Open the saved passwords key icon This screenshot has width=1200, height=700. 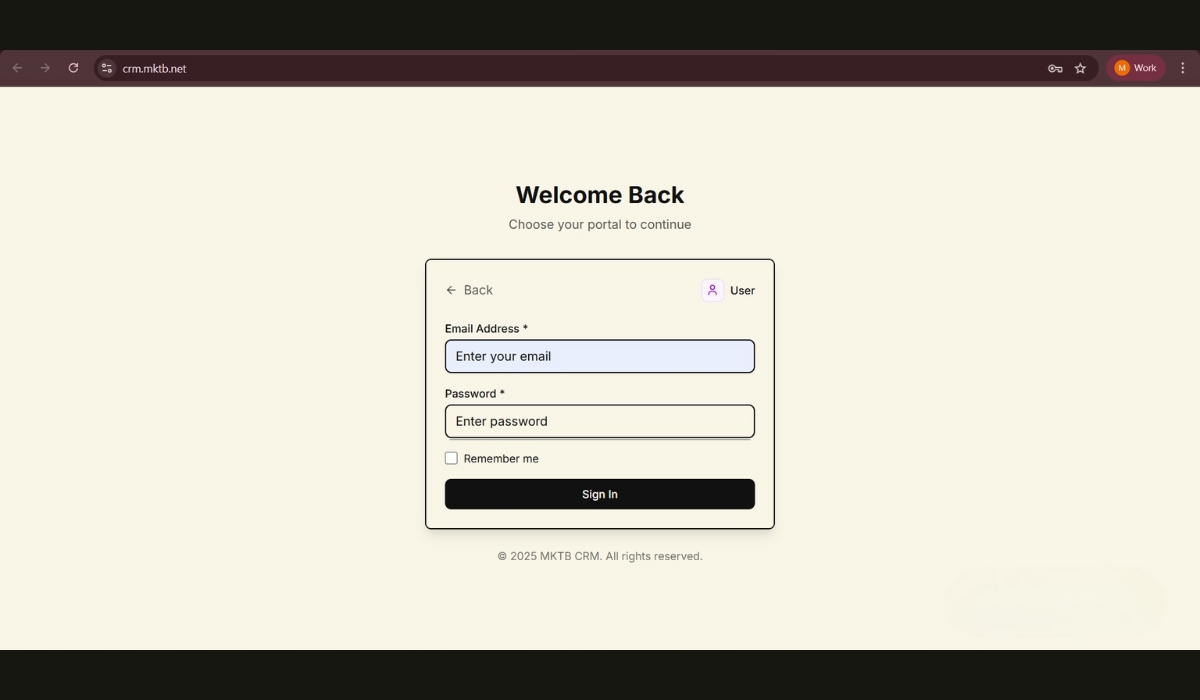click(x=1055, y=68)
